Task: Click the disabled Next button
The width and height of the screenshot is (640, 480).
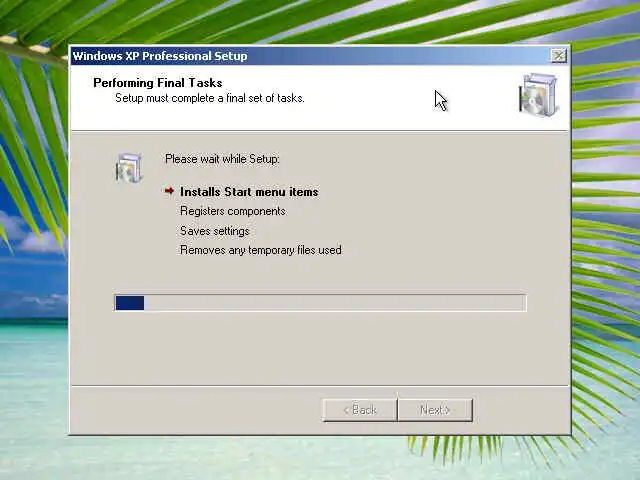Action: [435, 409]
